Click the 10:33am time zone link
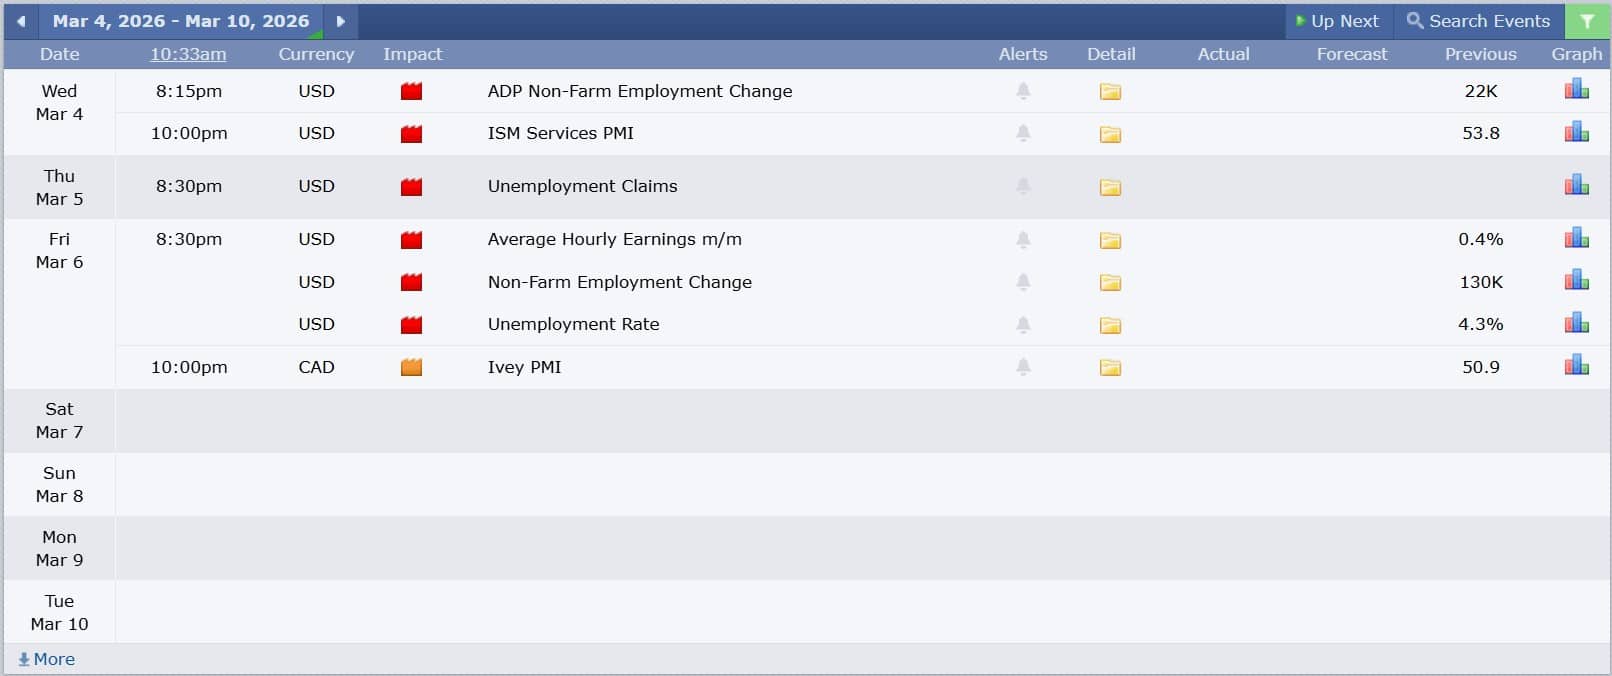This screenshot has height=676, width=1612. (x=188, y=54)
